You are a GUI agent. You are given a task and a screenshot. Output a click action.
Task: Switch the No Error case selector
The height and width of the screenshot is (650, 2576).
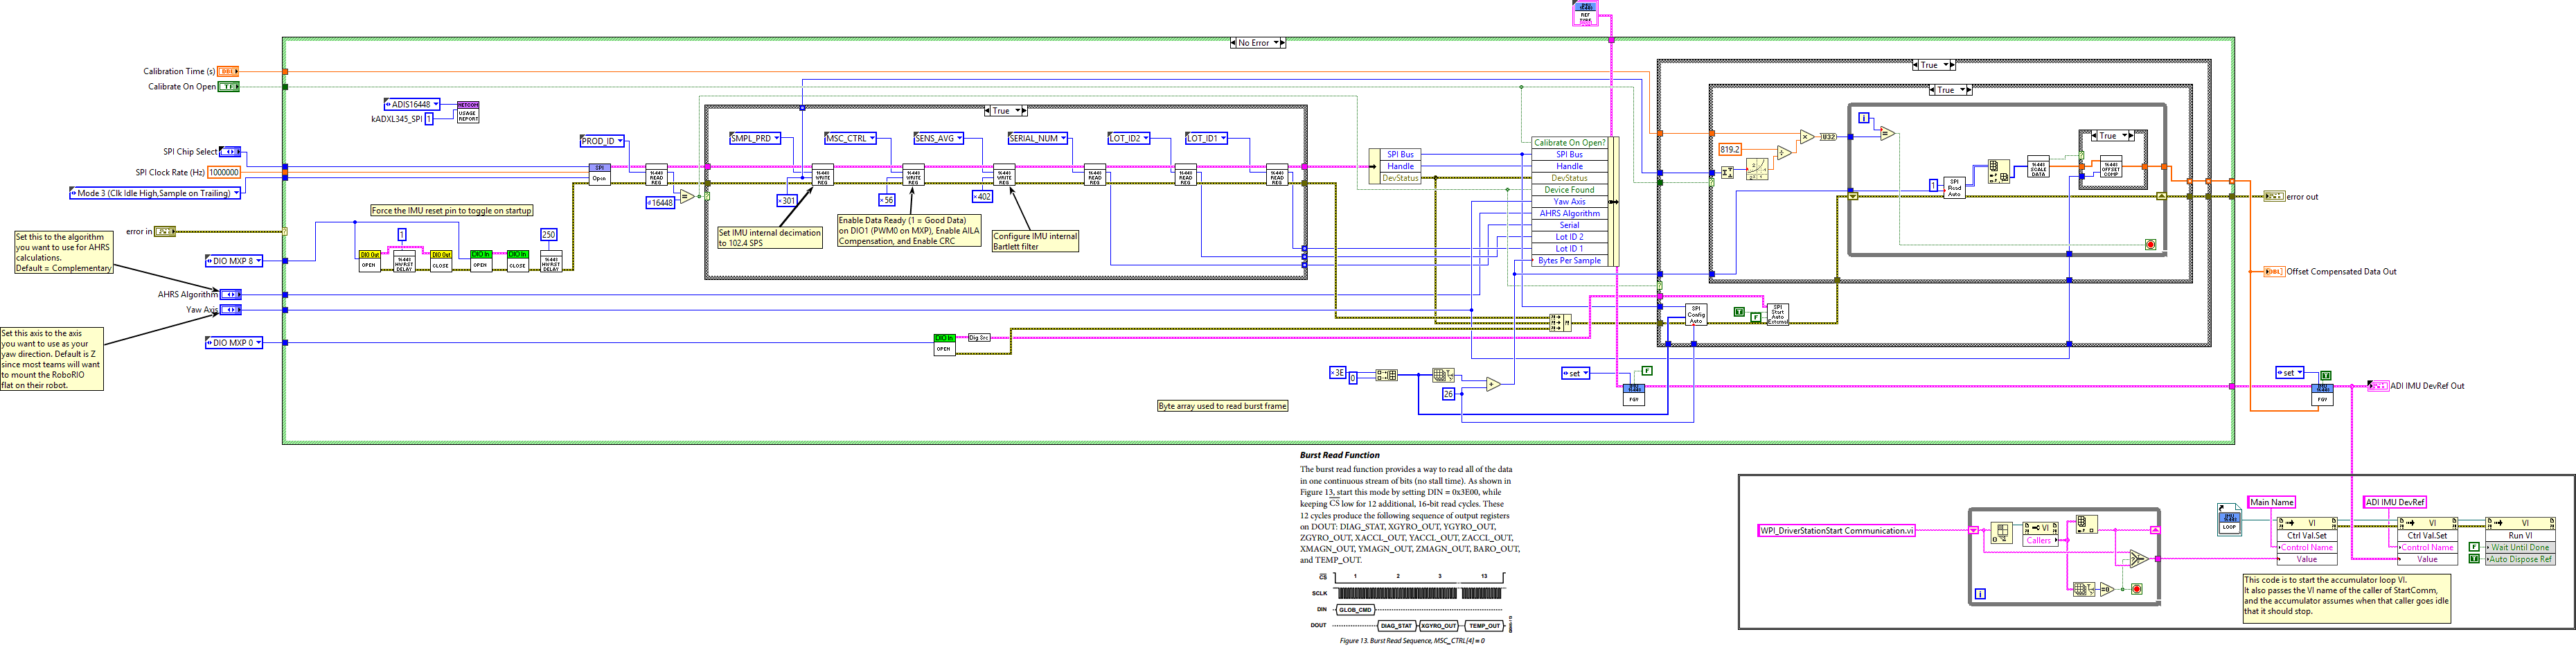[x=1257, y=43]
